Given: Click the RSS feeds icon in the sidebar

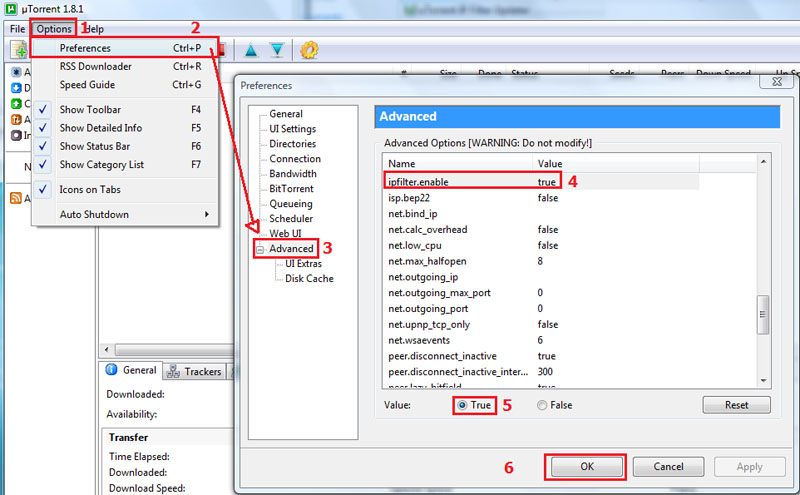Looking at the screenshot, I should coord(16,198).
